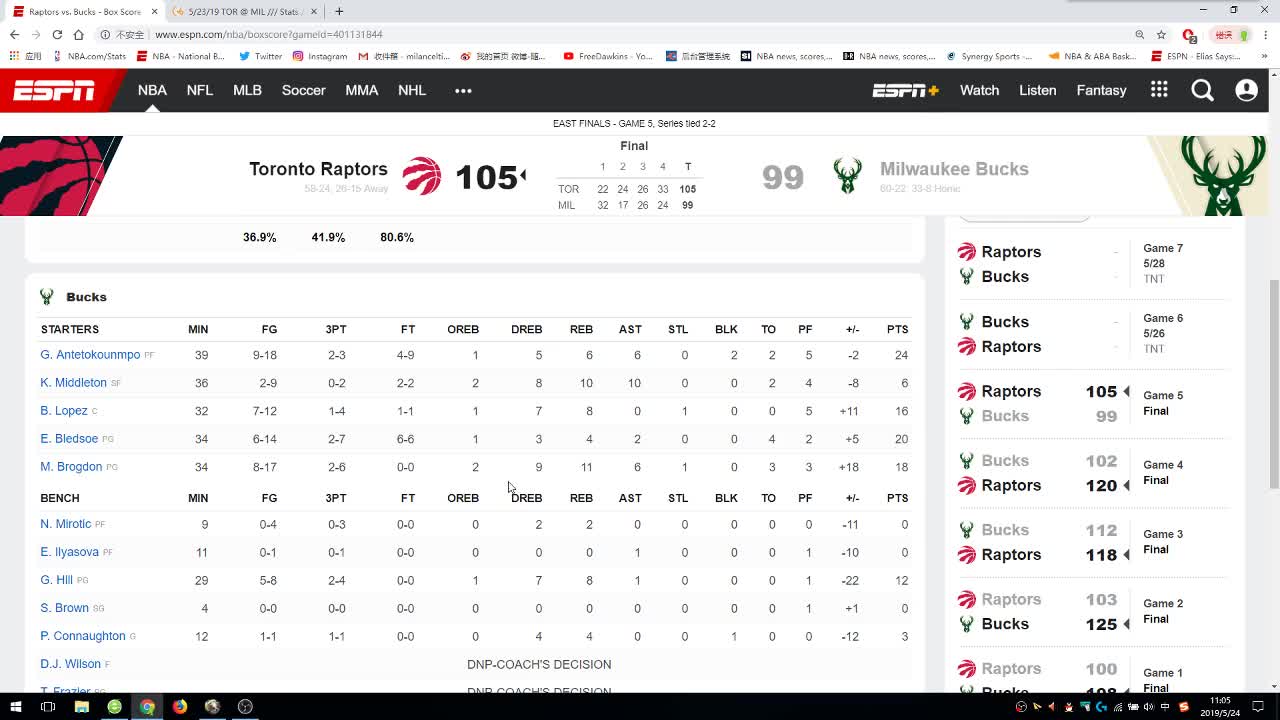Click the ESPN+ logo in header
This screenshot has width=1280, height=720.
coord(905,91)
